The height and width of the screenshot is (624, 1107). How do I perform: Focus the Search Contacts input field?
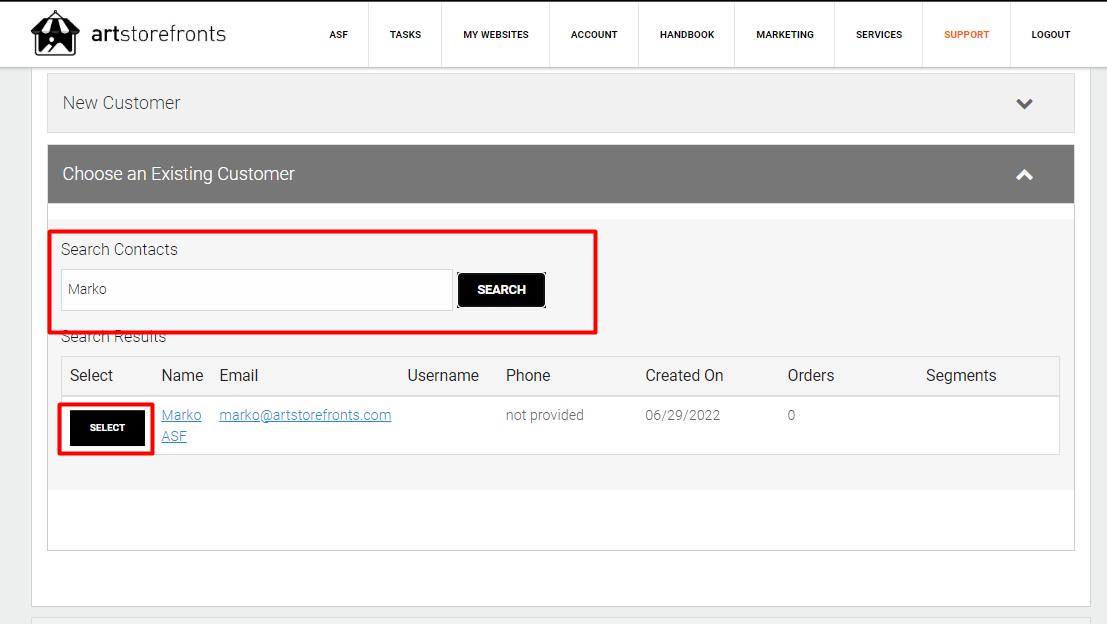click(x=257, y=289)
